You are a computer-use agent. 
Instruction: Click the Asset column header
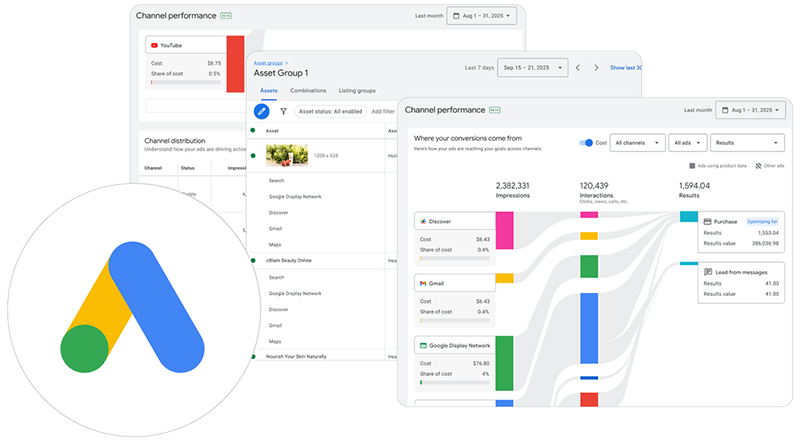point(272,131)
